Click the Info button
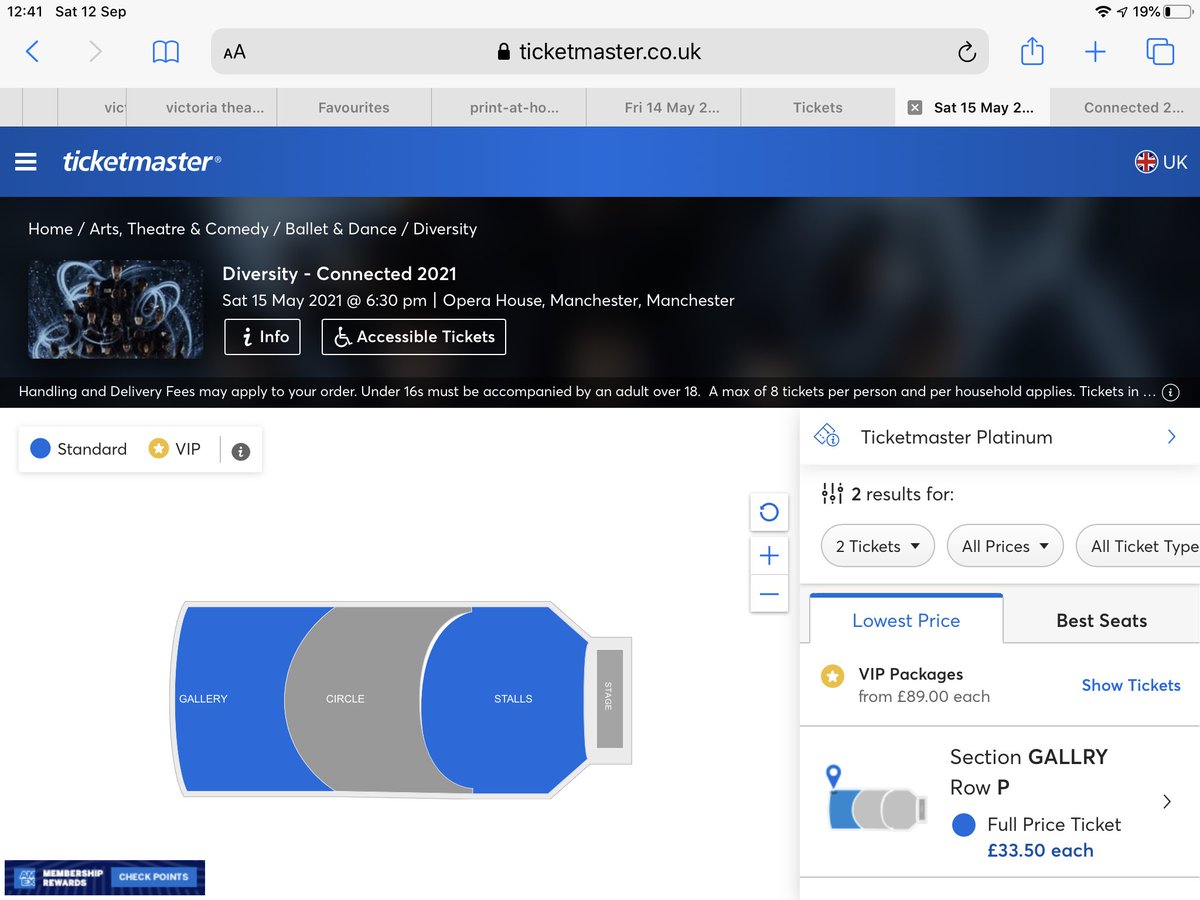 coord(262,337)
